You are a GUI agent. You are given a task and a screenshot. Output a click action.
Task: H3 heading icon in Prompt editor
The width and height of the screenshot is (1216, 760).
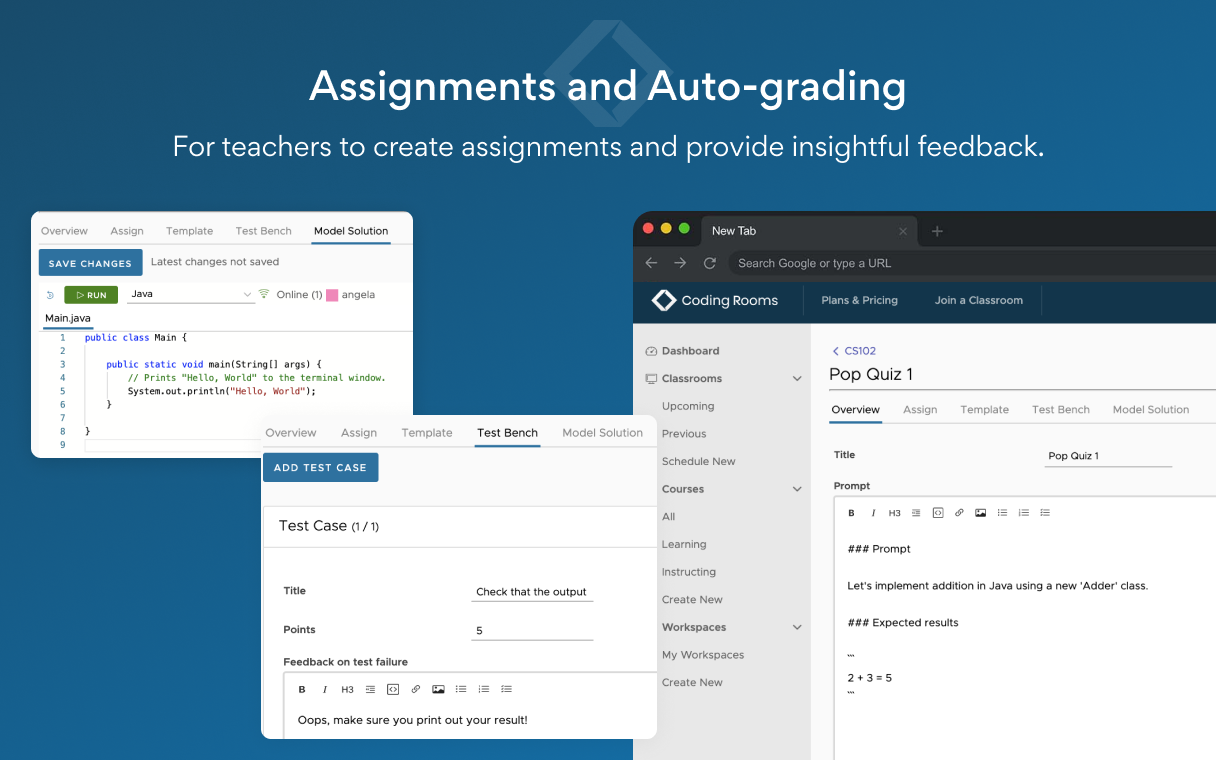point(895,513)
